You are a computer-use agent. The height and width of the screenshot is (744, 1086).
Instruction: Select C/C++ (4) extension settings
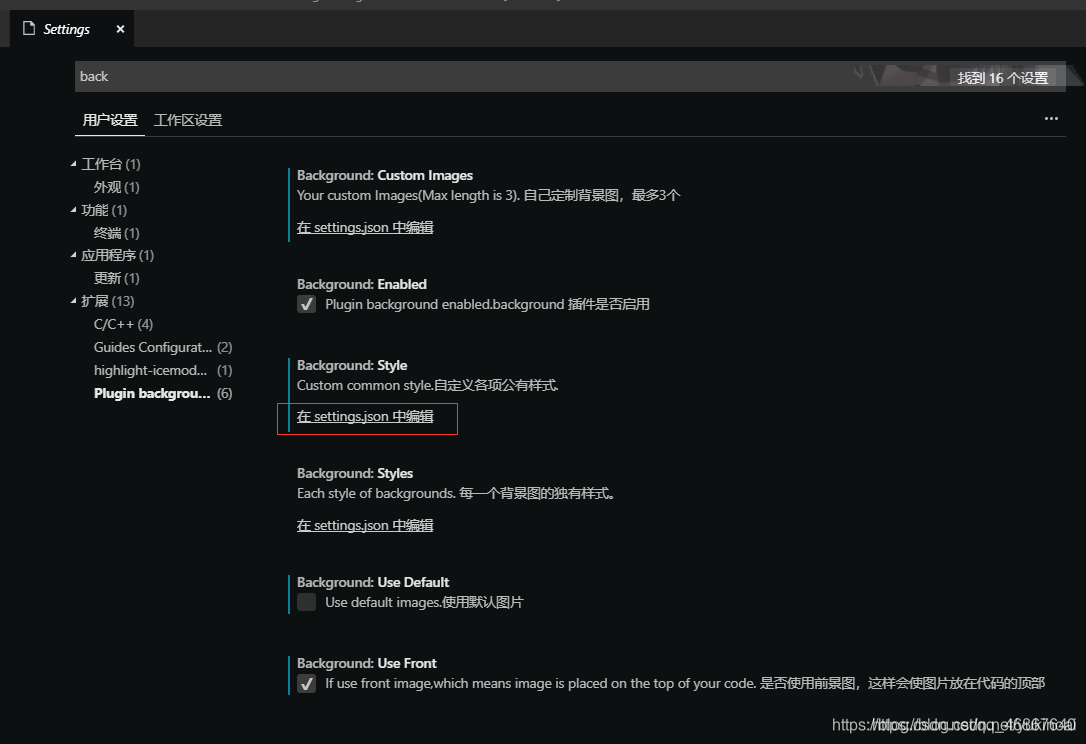(123, 324)
